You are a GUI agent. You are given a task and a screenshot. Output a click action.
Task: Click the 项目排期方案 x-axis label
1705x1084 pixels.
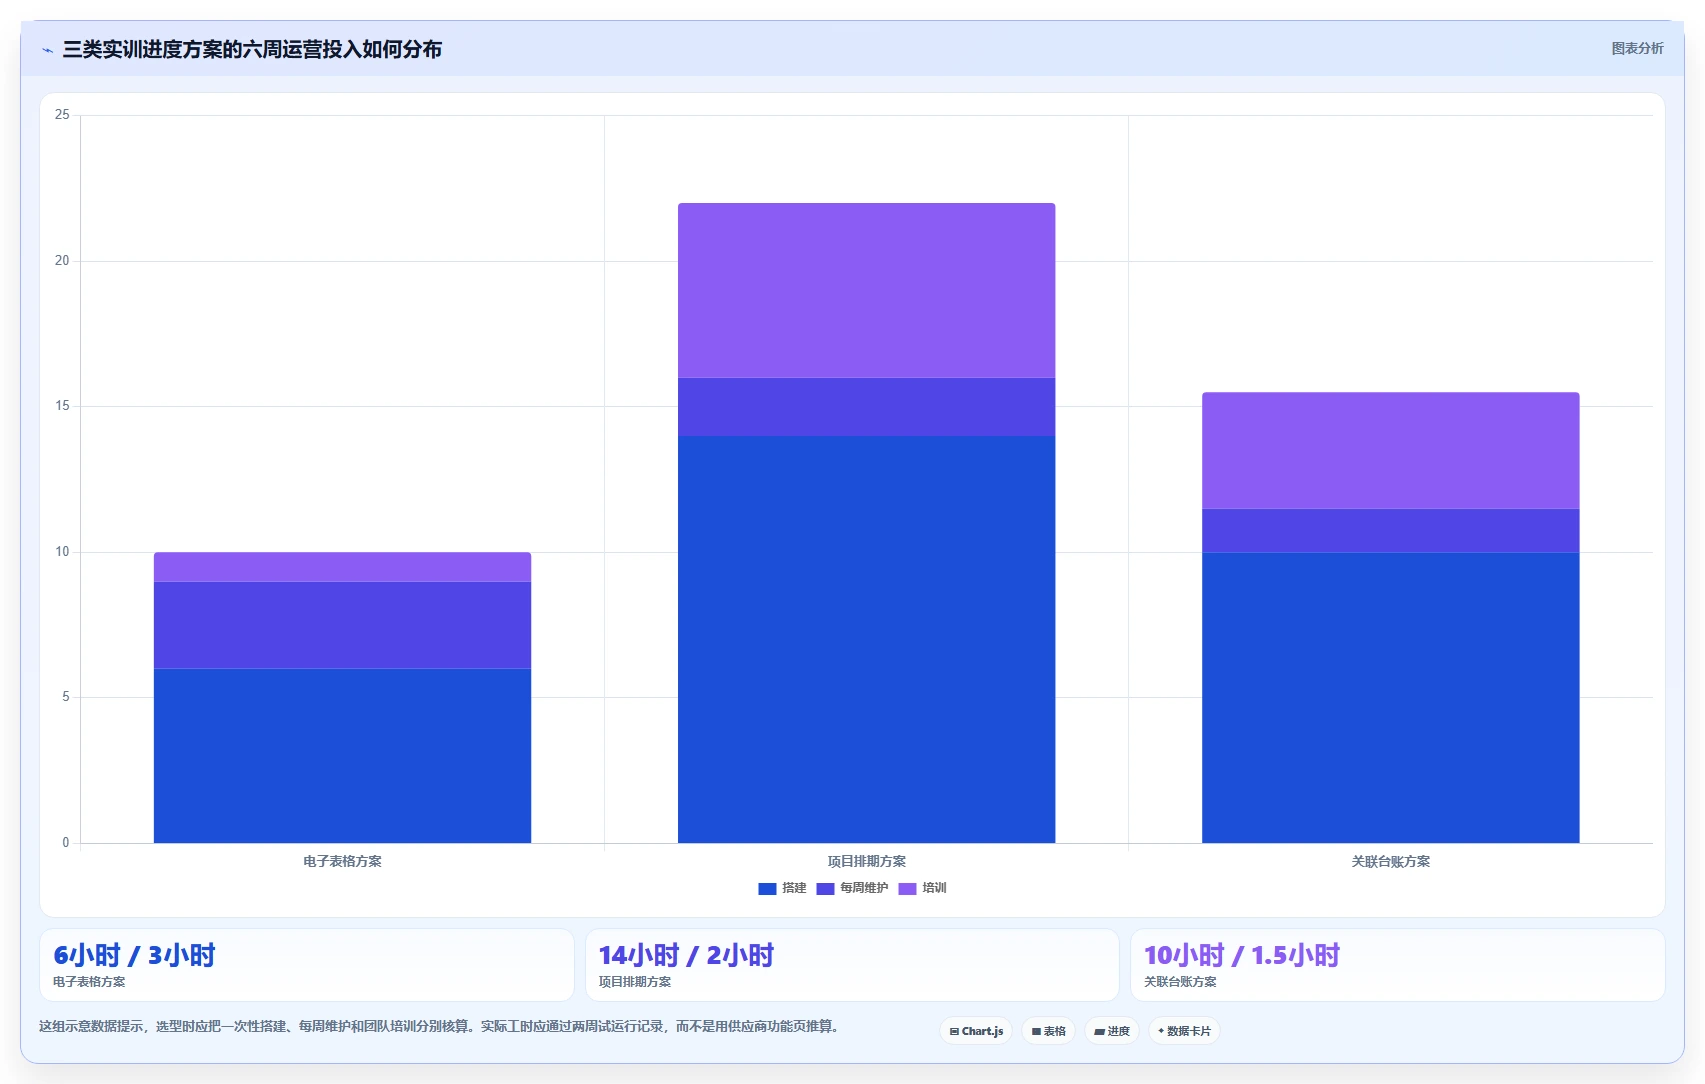(866, 861)
